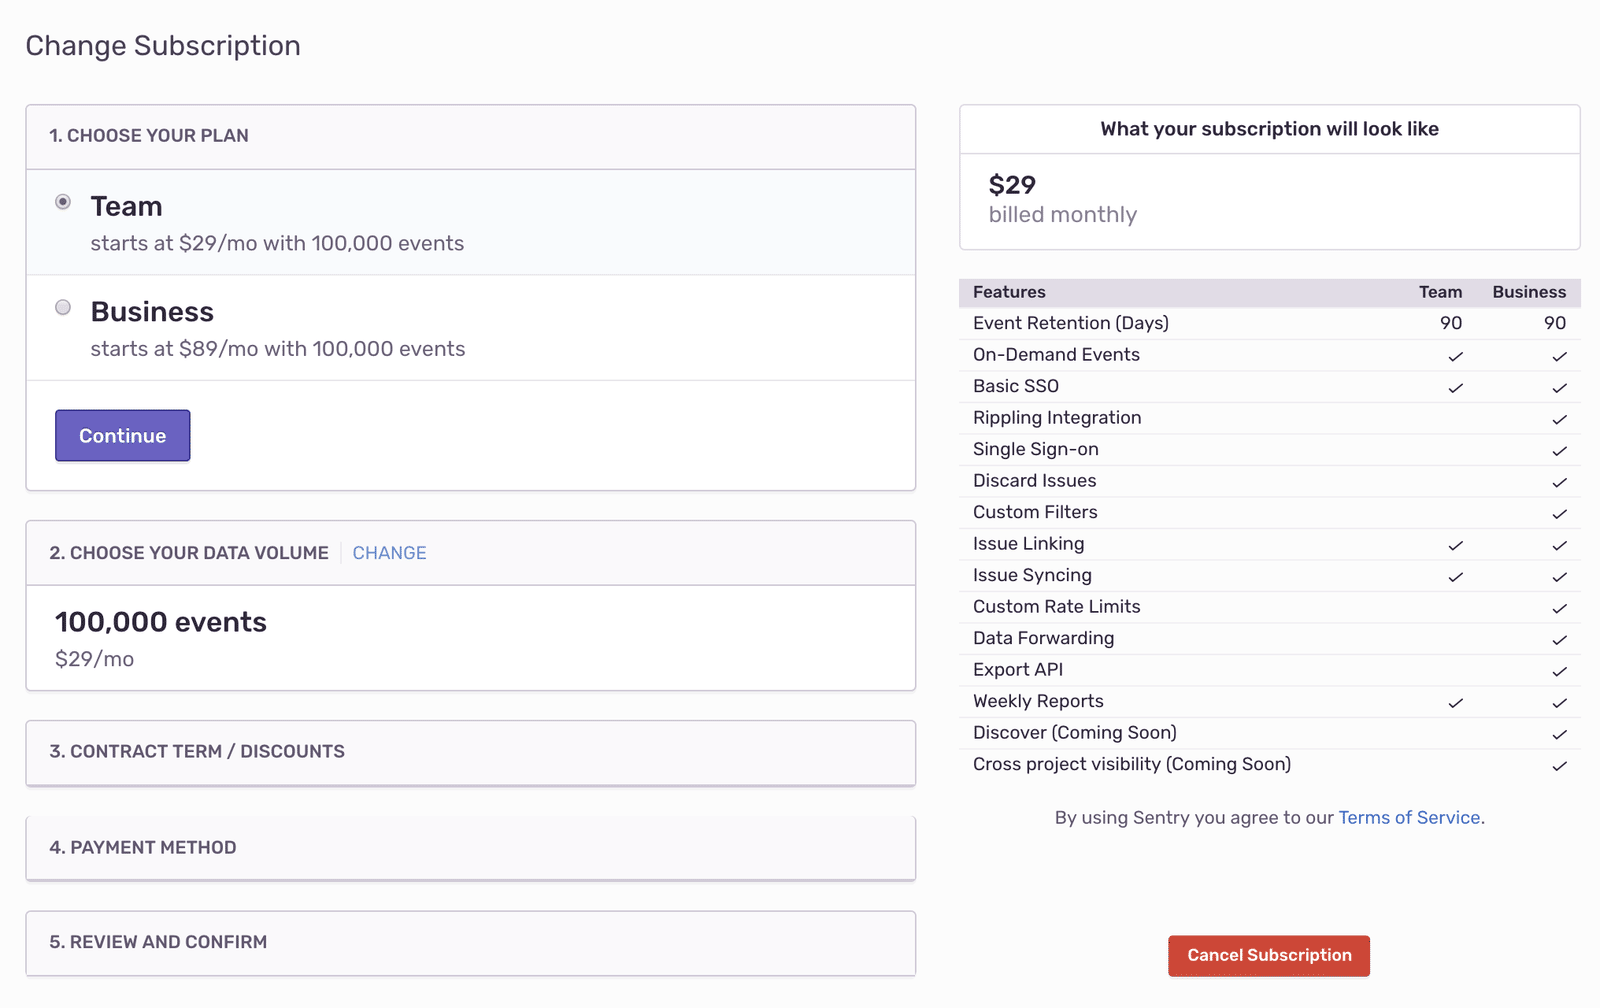Click the Team plan title text
The height and width of the screenshot is (1008, 1600).
(x=126, y=206)
